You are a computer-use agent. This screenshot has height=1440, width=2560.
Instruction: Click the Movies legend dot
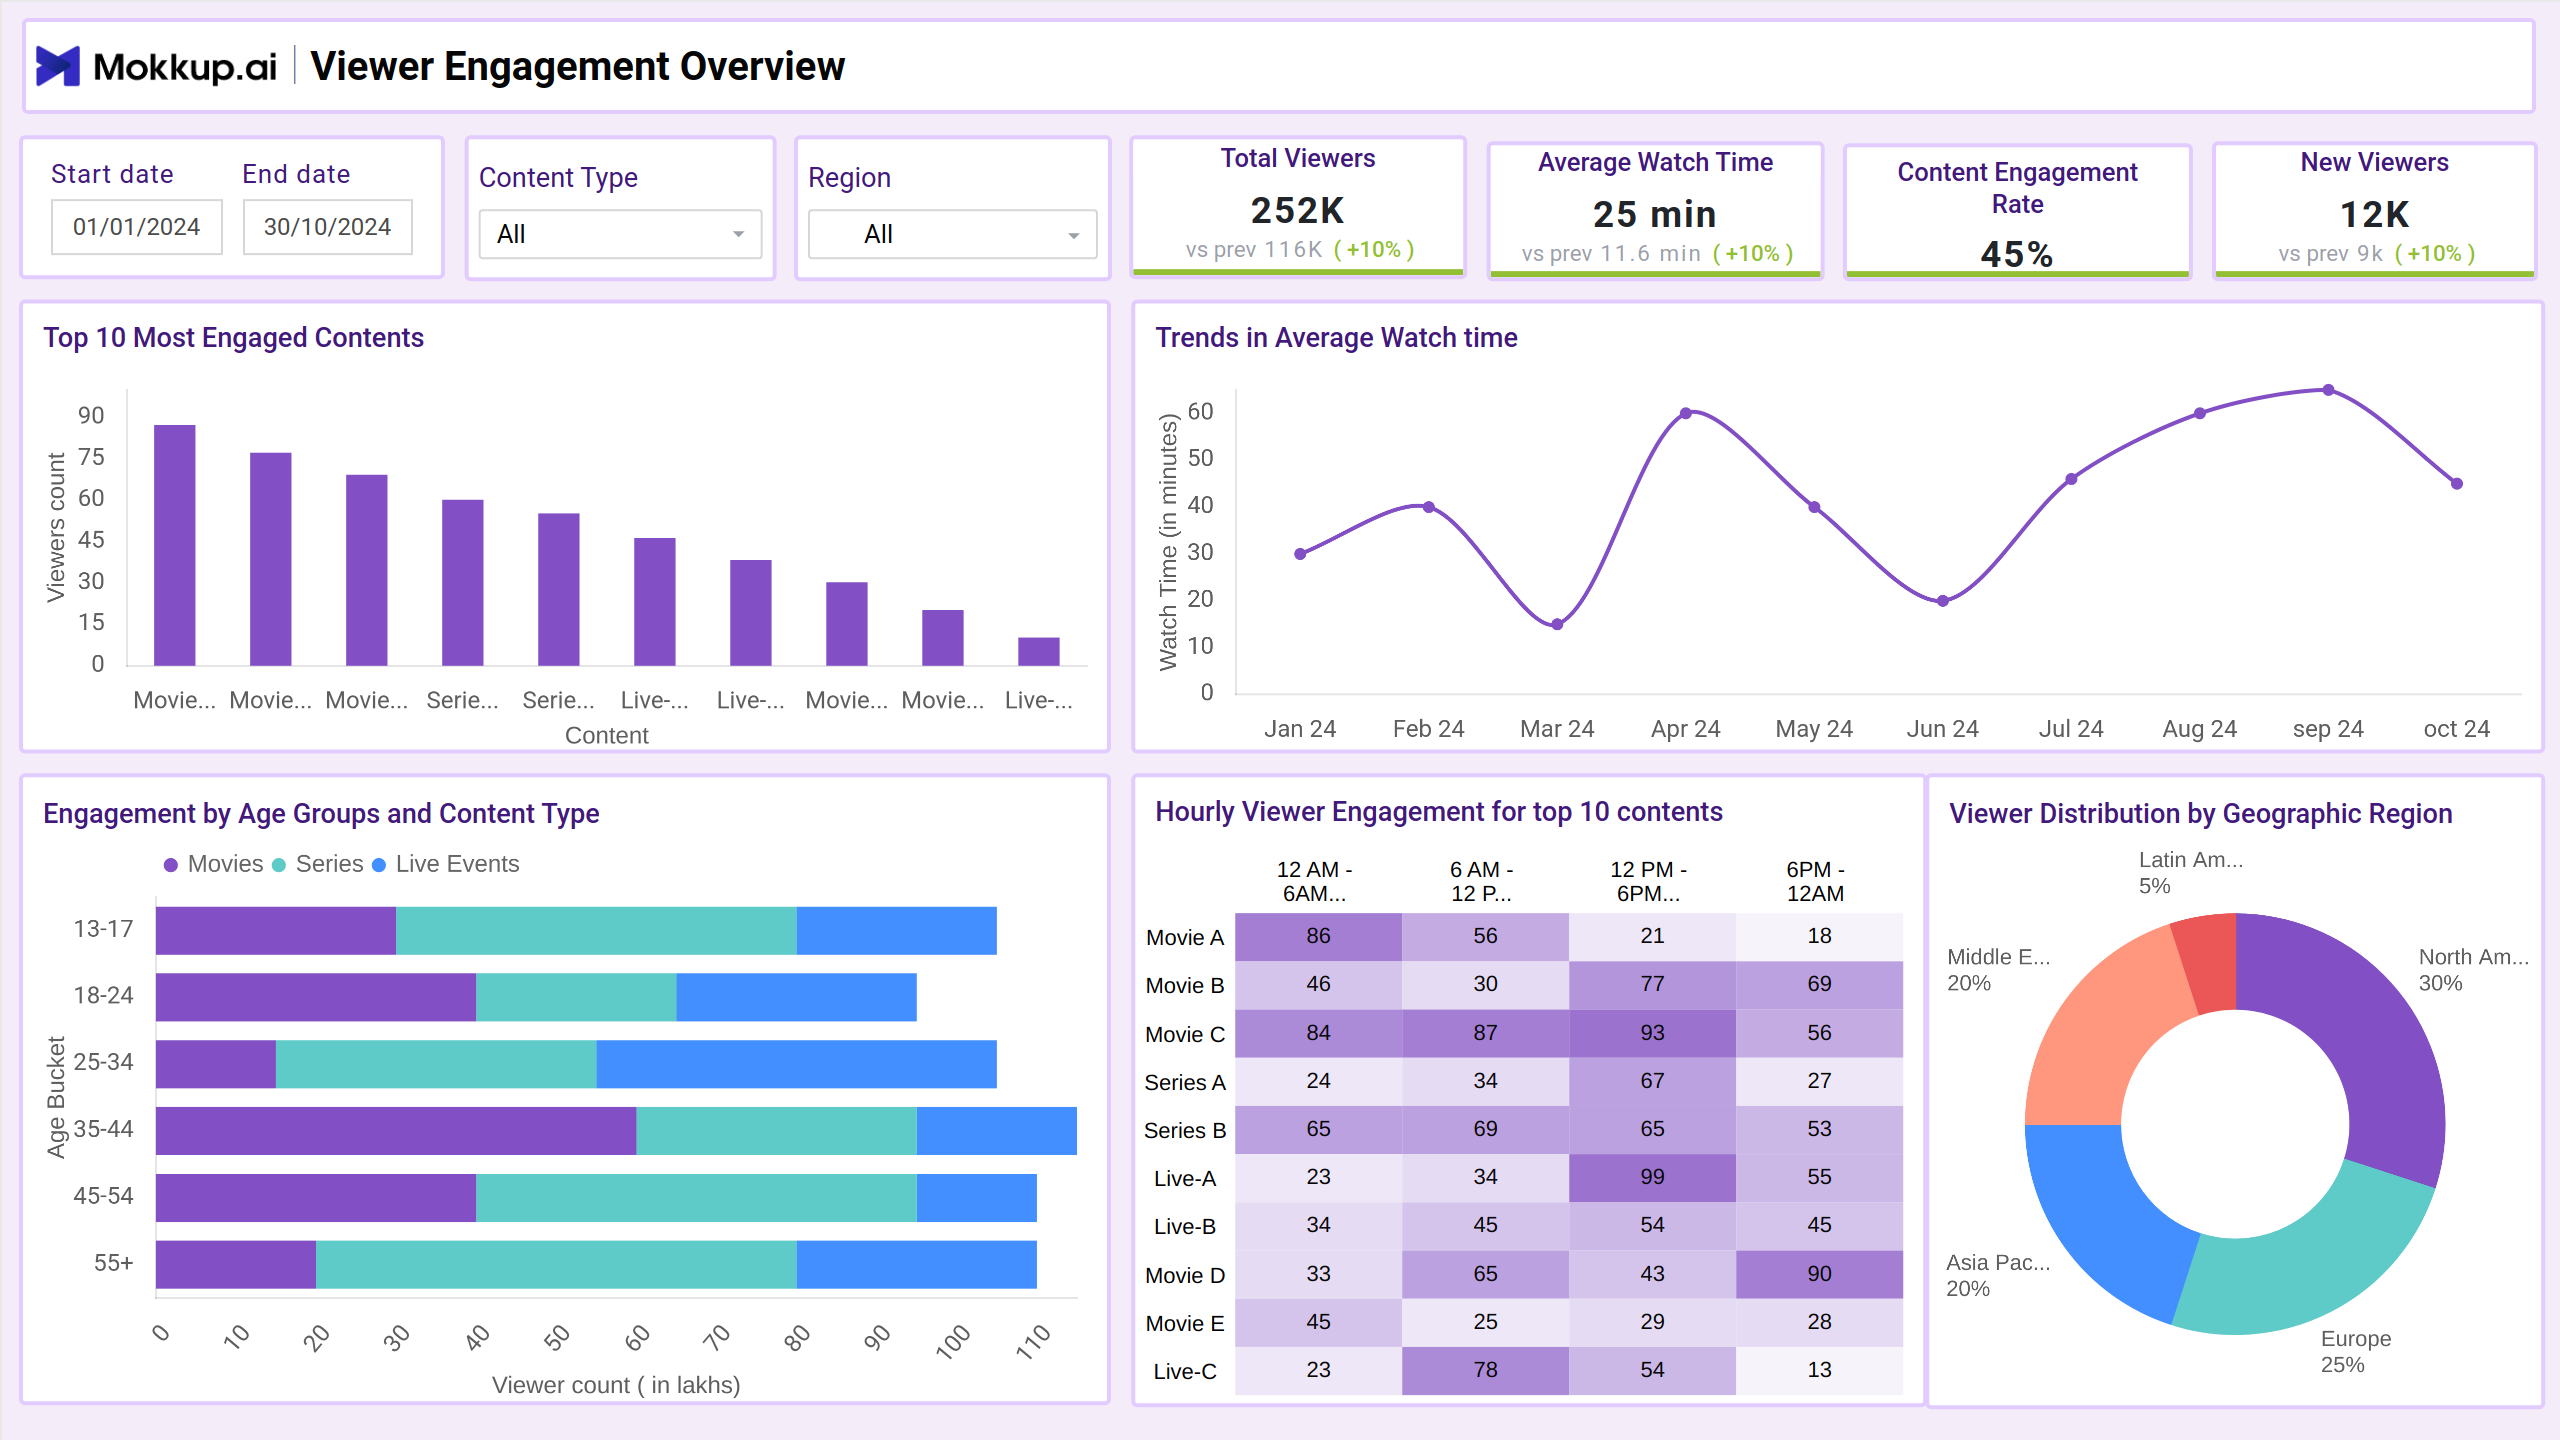tap(171, 865)
